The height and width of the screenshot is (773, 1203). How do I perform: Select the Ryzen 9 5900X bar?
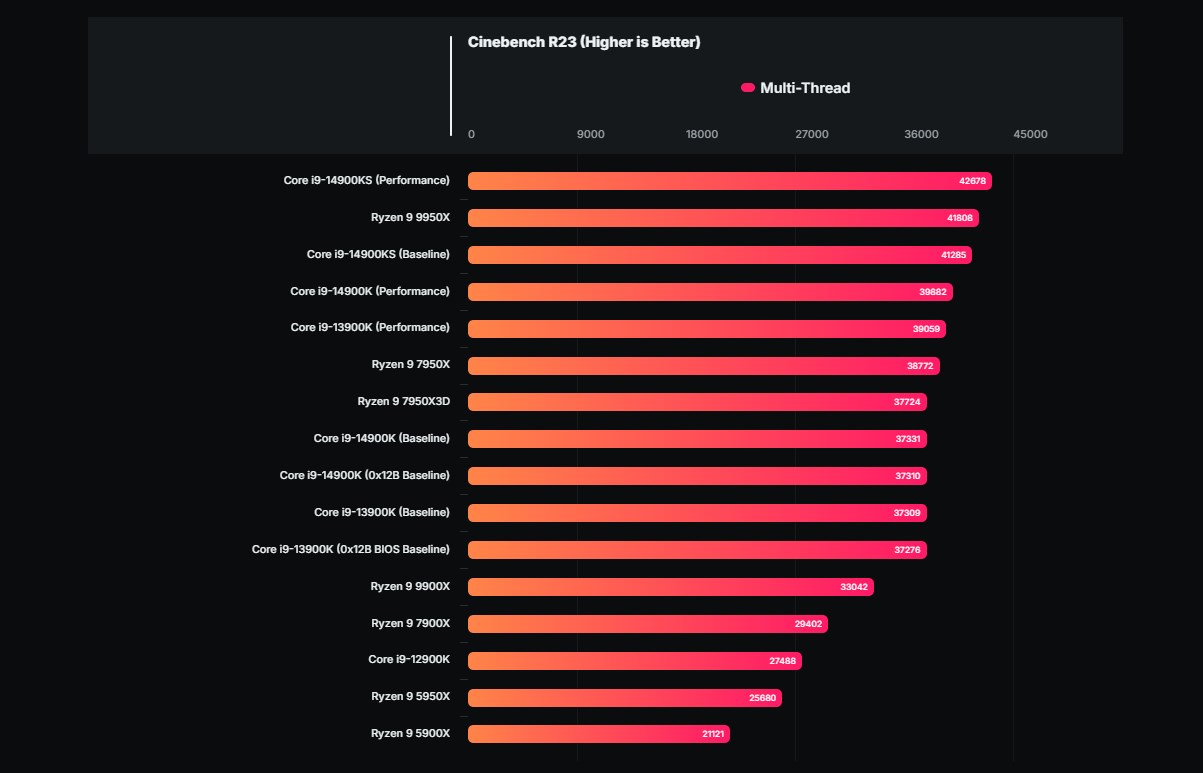(599, 734)
